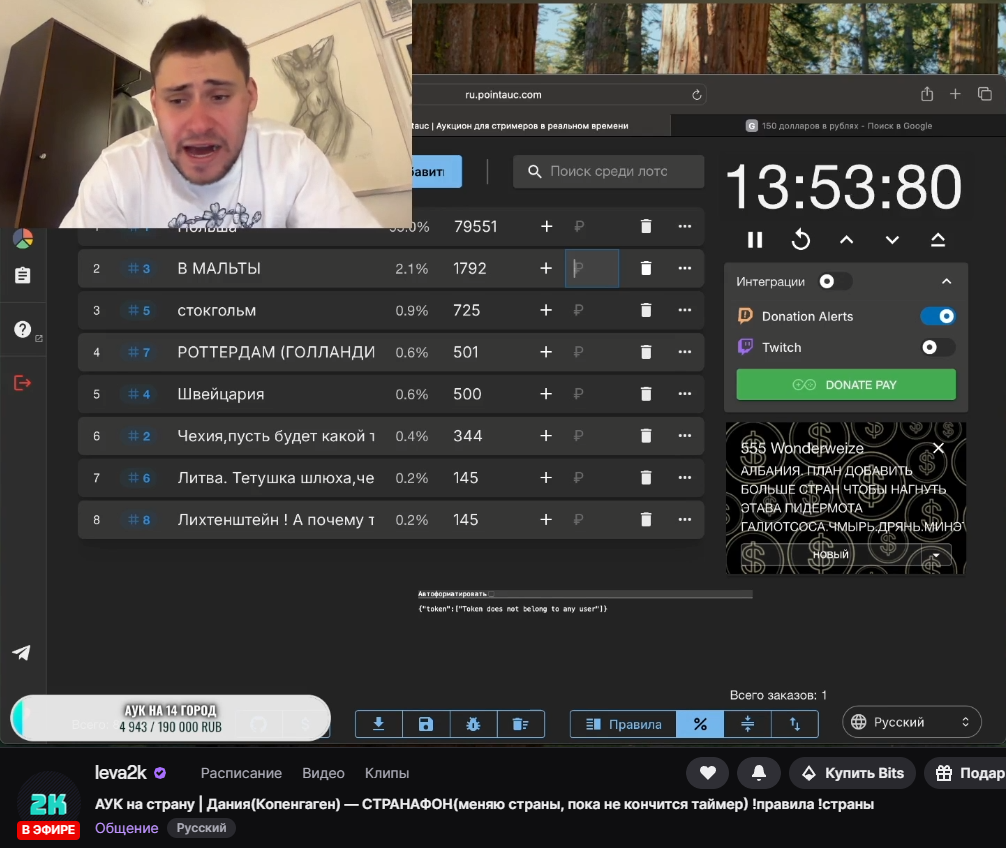Click the lot search field
This screenshot has width=1006, height=848.
click(x=608, y=171)
